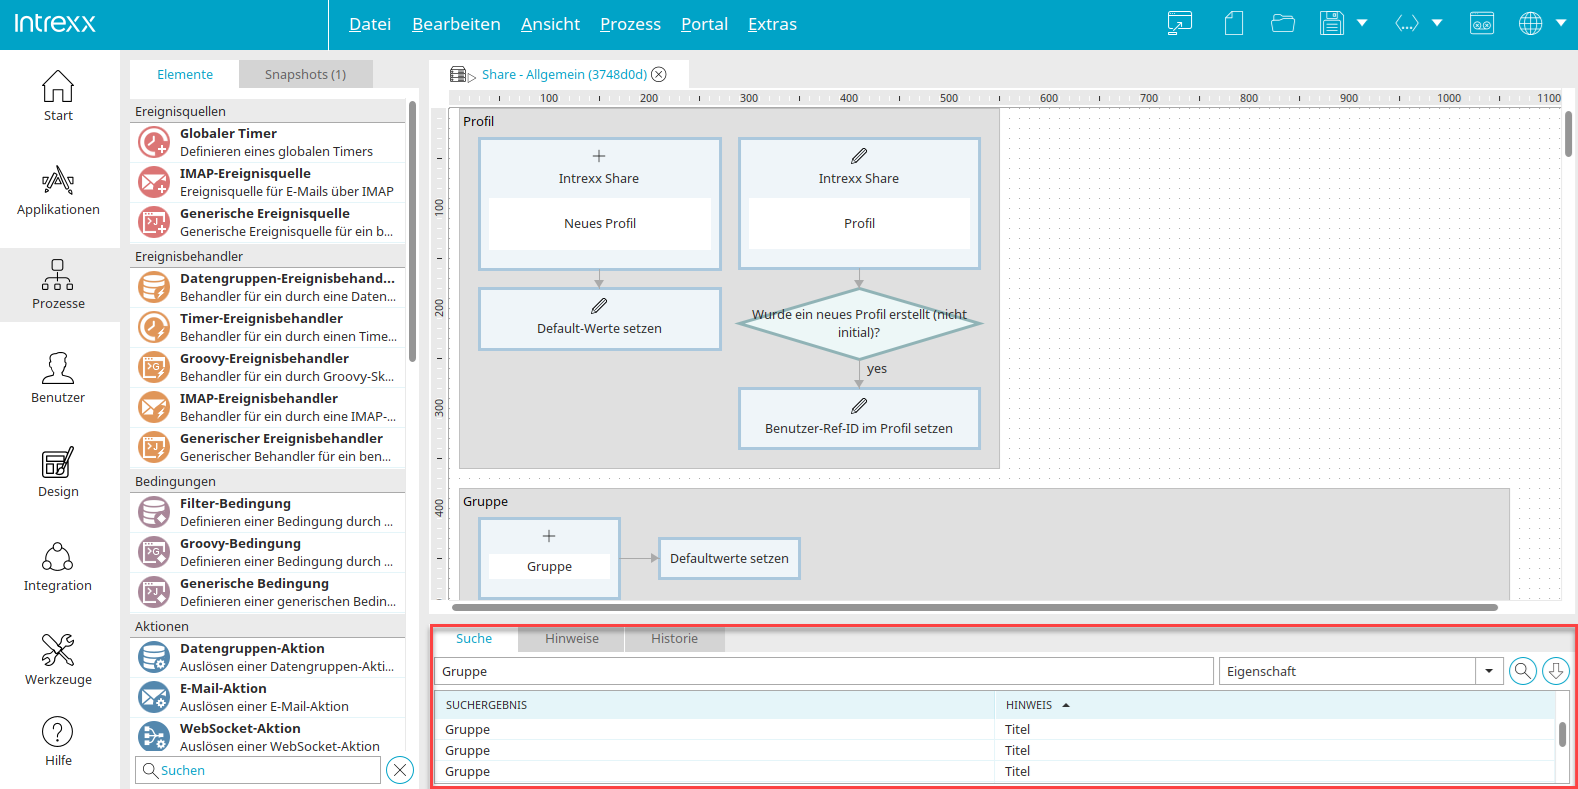Select the Groovy-Ereignisbehandler element icon
Viewport: 1578px width, 789px height.
154,367
